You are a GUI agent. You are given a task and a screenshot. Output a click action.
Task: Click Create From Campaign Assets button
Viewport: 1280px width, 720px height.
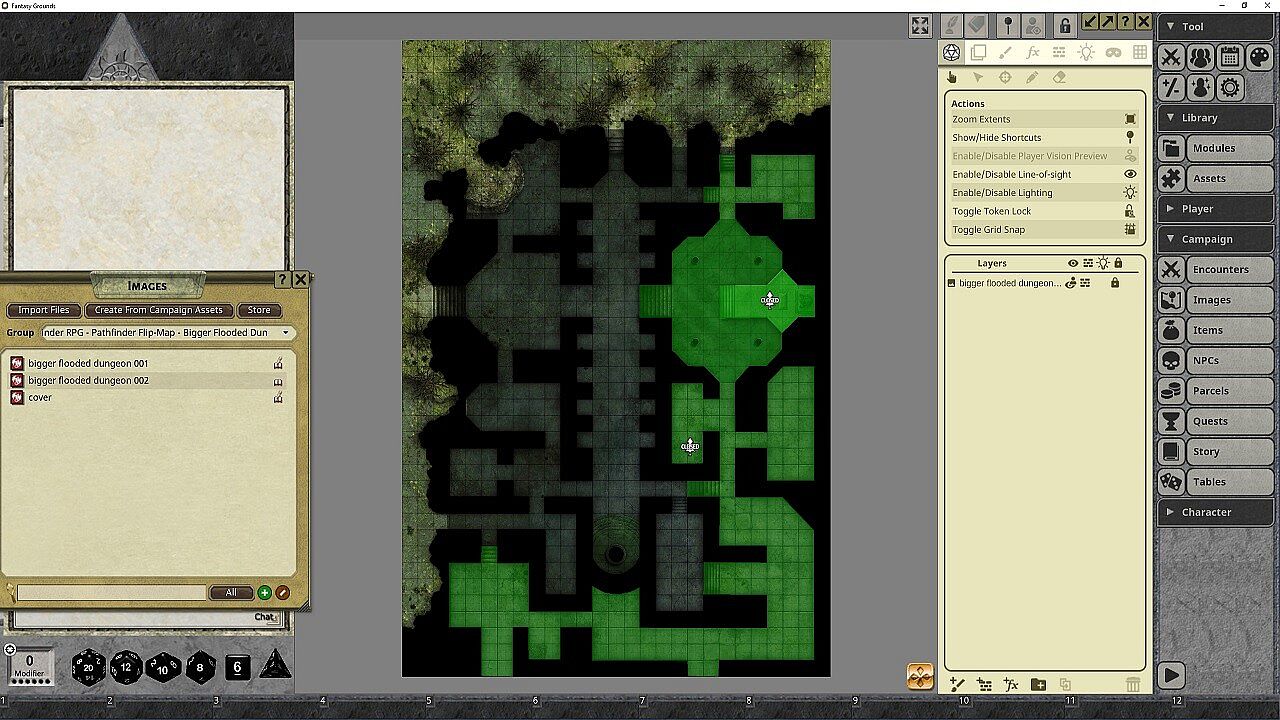click(159, 310)
